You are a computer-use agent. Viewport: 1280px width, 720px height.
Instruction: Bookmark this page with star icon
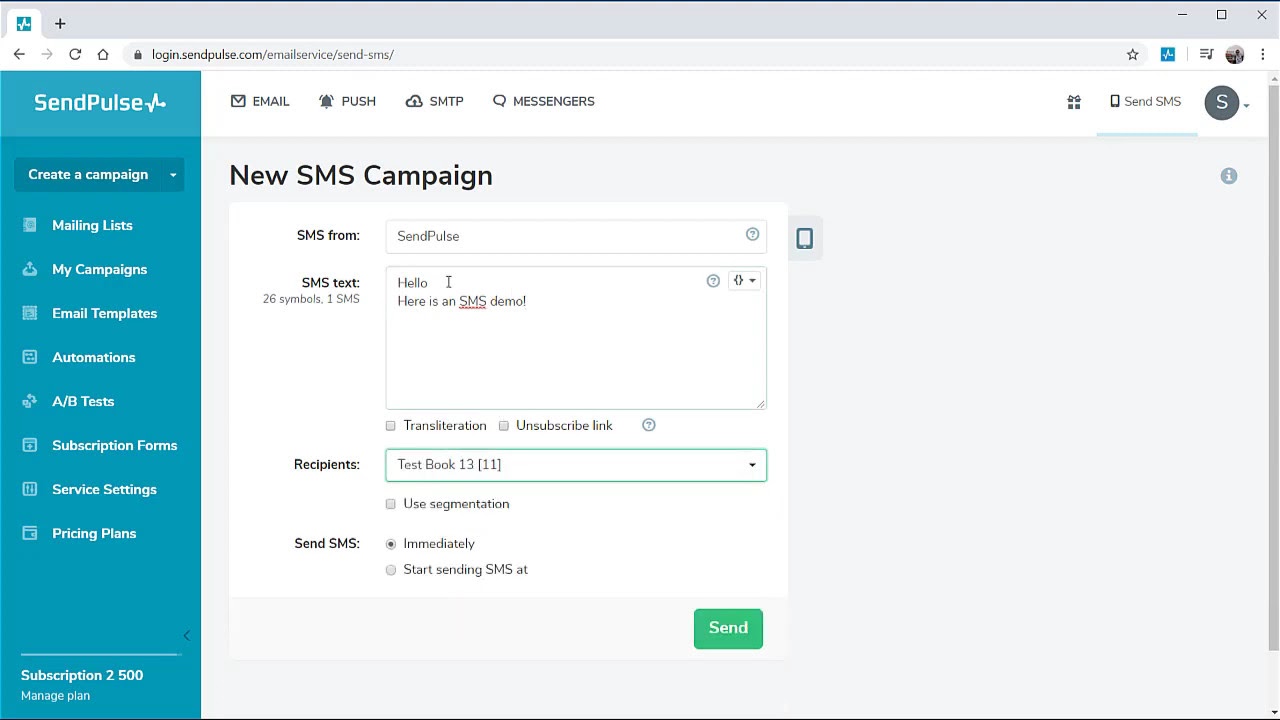(1133, 55)
